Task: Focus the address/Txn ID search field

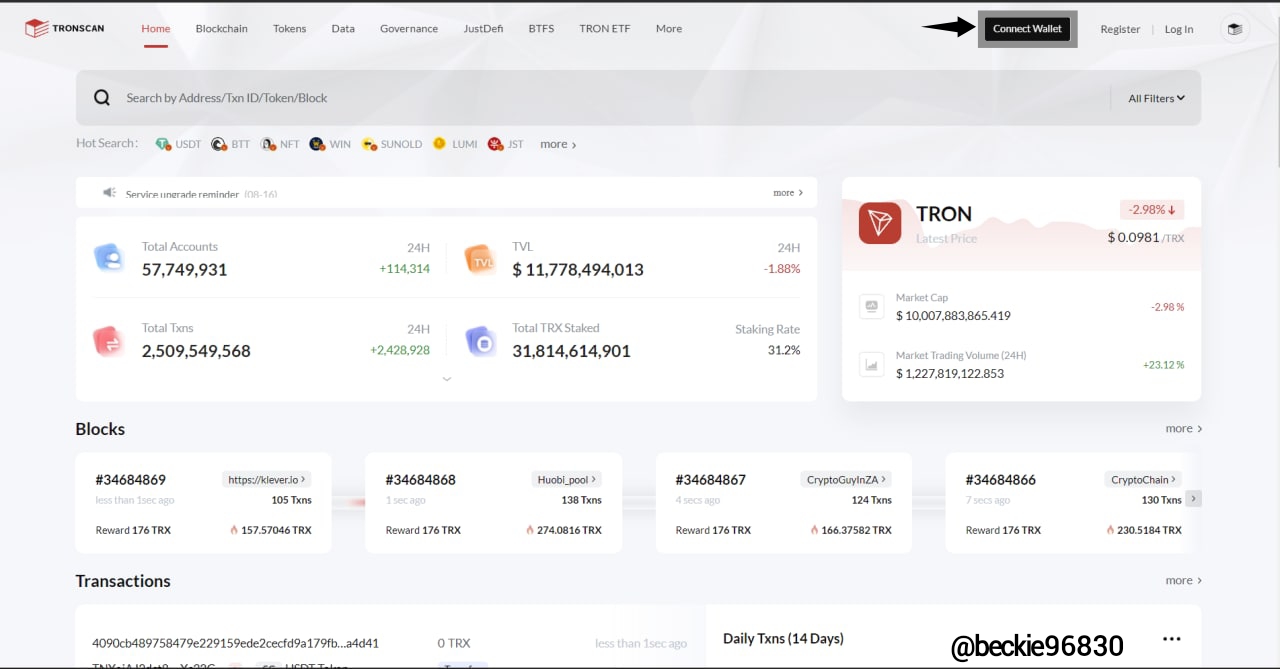Action: pos(610,98)
